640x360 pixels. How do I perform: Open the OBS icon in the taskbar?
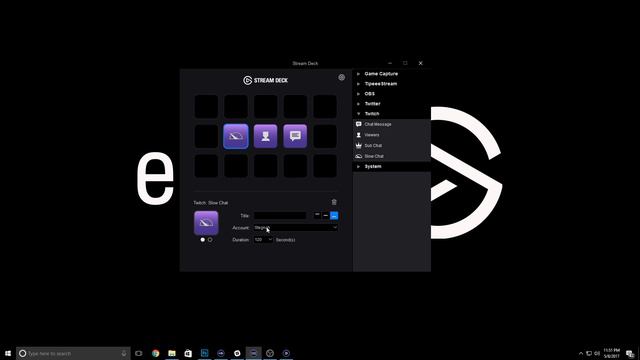(270, 353)
